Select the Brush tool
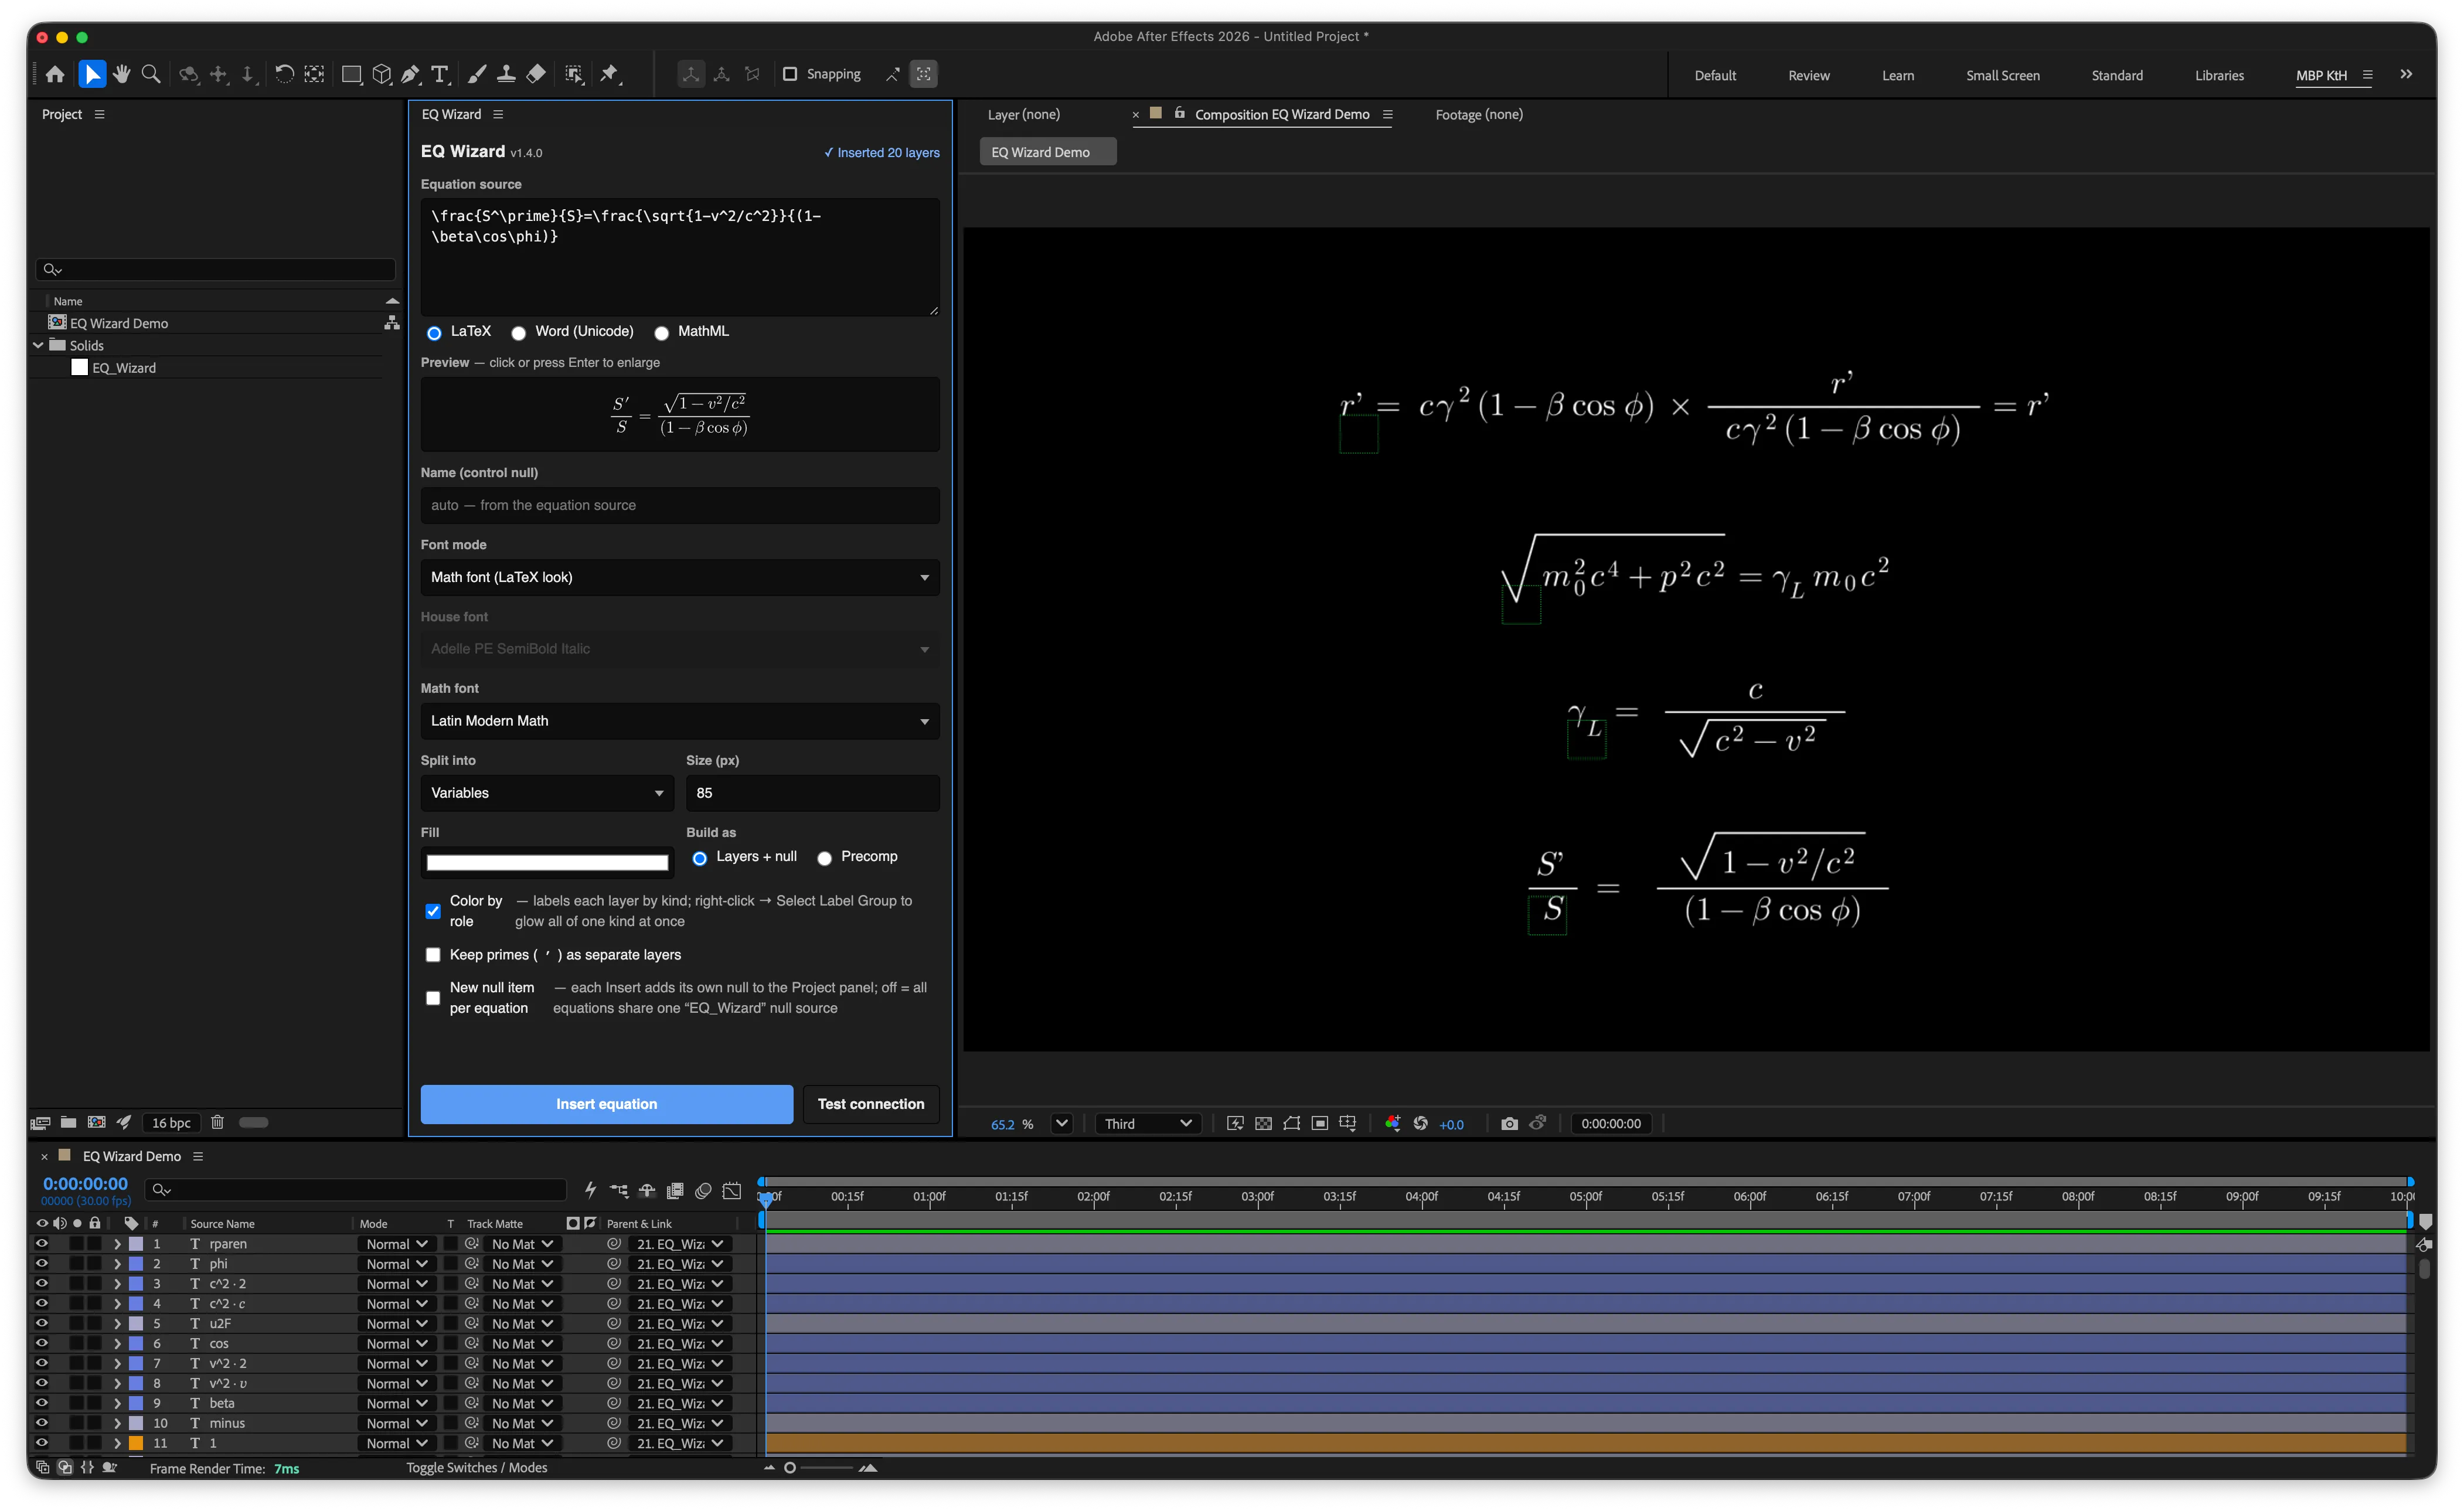The image size is (2464, 1511). pyautogui.click(x=477, y=74)
